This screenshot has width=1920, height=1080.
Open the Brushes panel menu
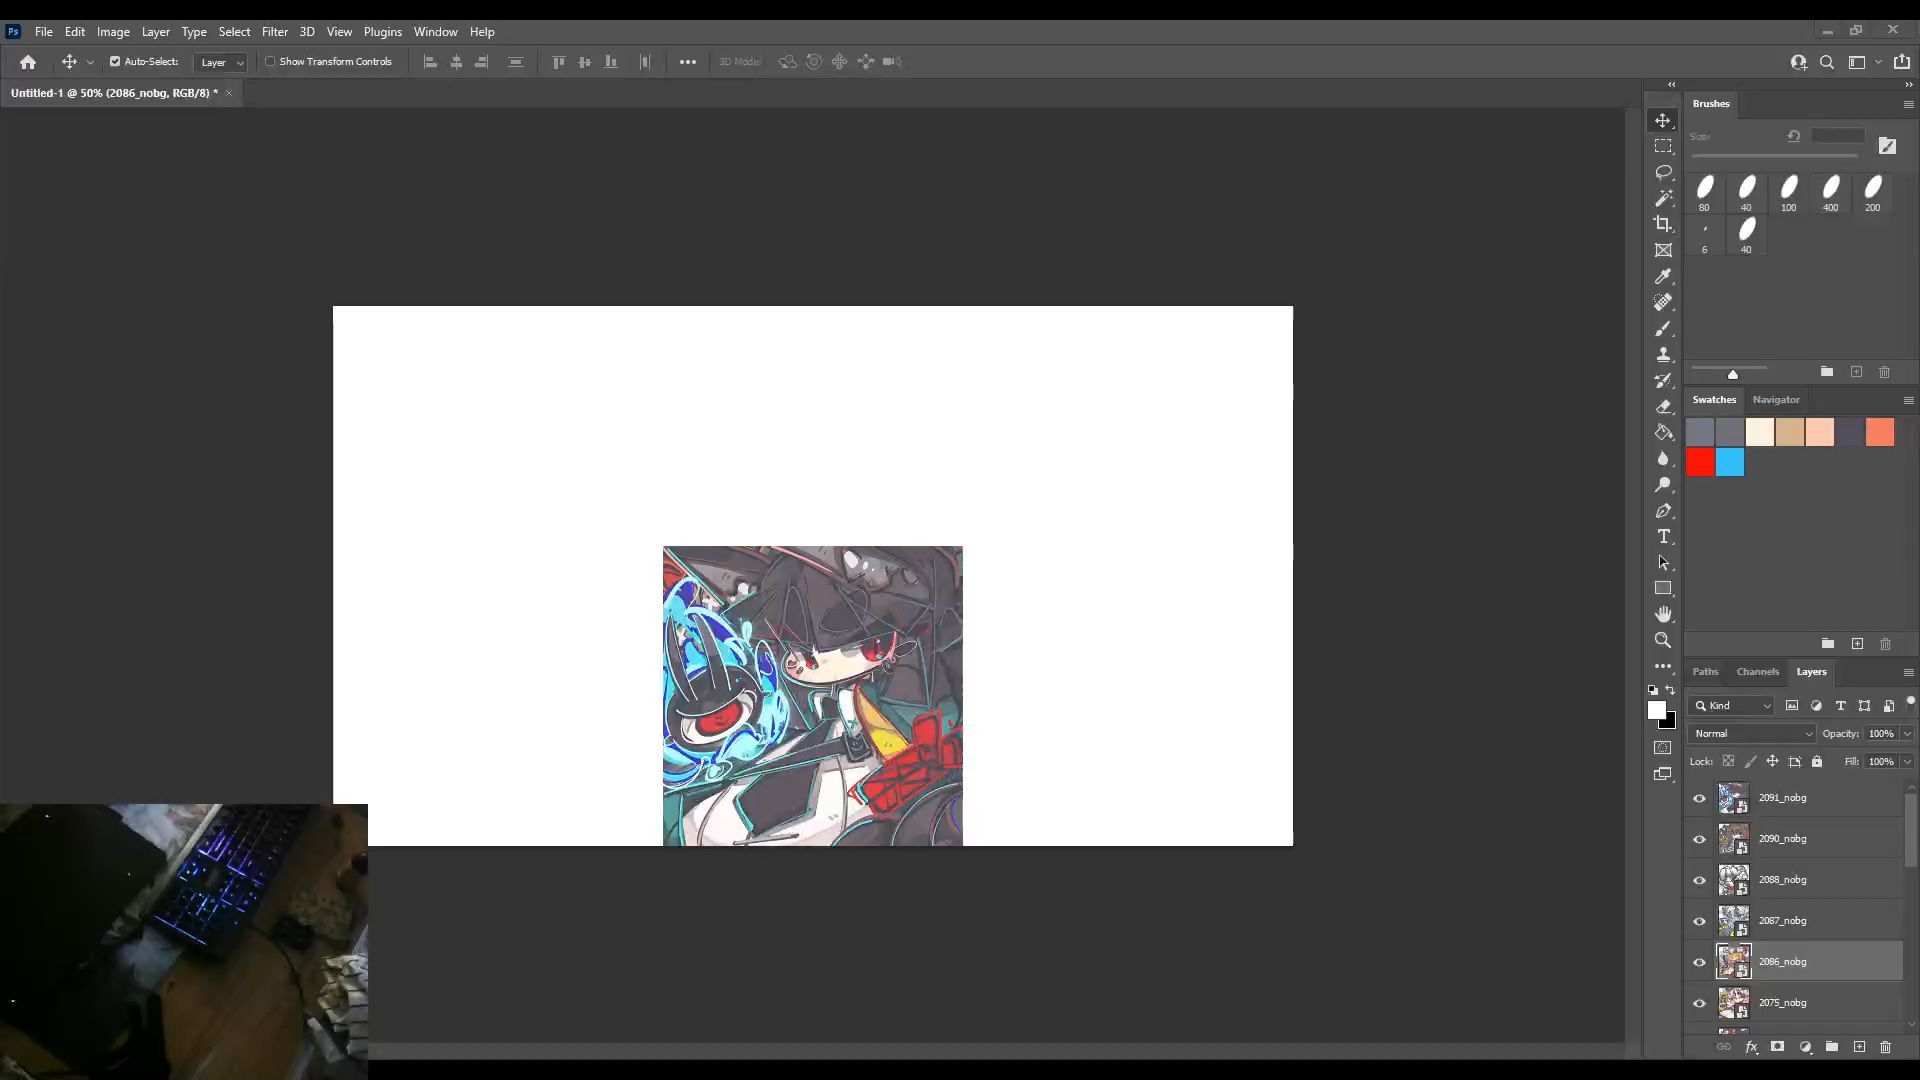(1908, 104)
